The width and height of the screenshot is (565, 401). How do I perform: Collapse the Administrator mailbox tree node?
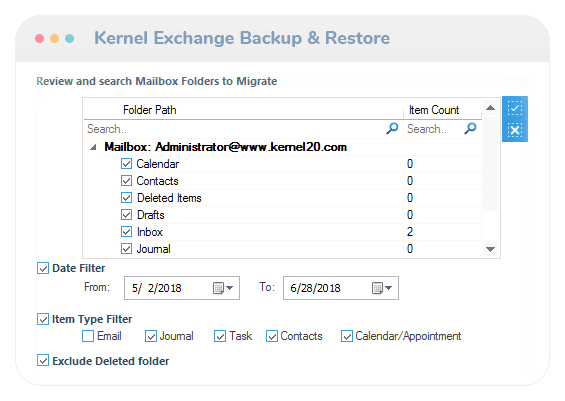coord(93,147)
